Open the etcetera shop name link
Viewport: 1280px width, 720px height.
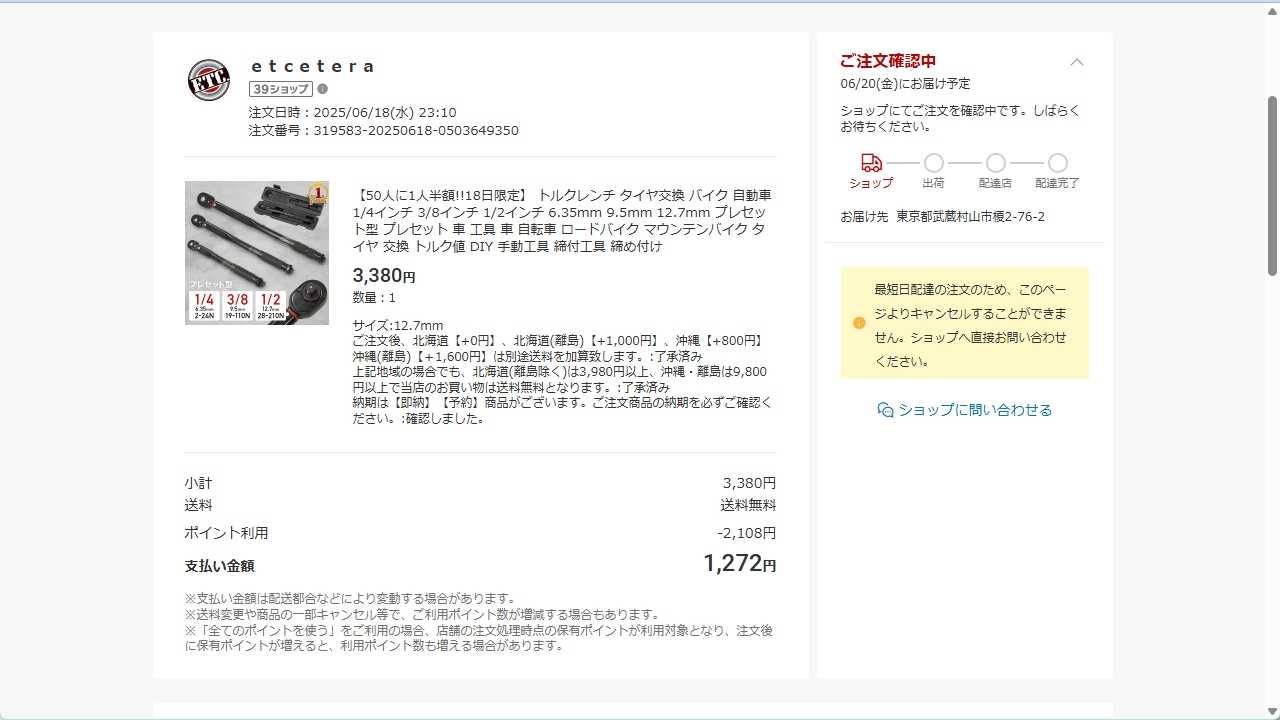click(x=312, y=66)
